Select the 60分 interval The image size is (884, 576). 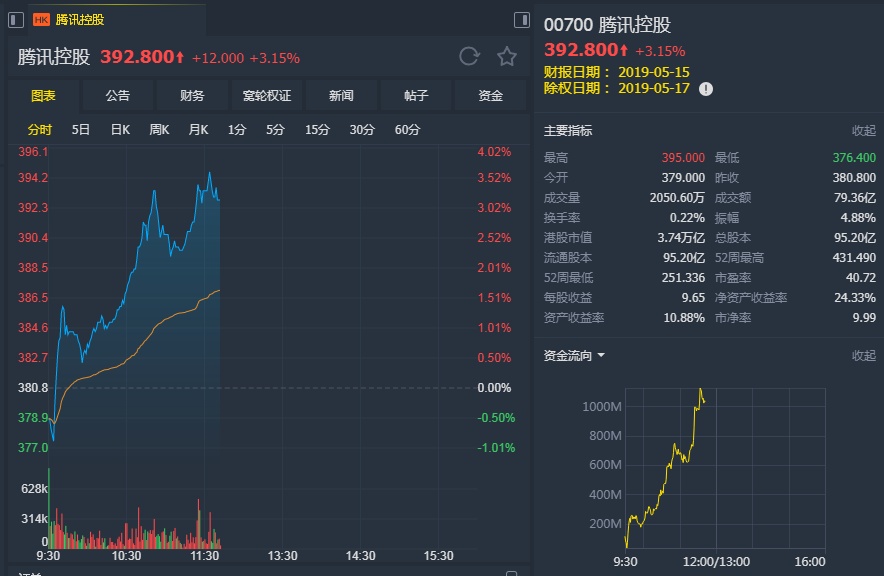(x=407, y=130)
